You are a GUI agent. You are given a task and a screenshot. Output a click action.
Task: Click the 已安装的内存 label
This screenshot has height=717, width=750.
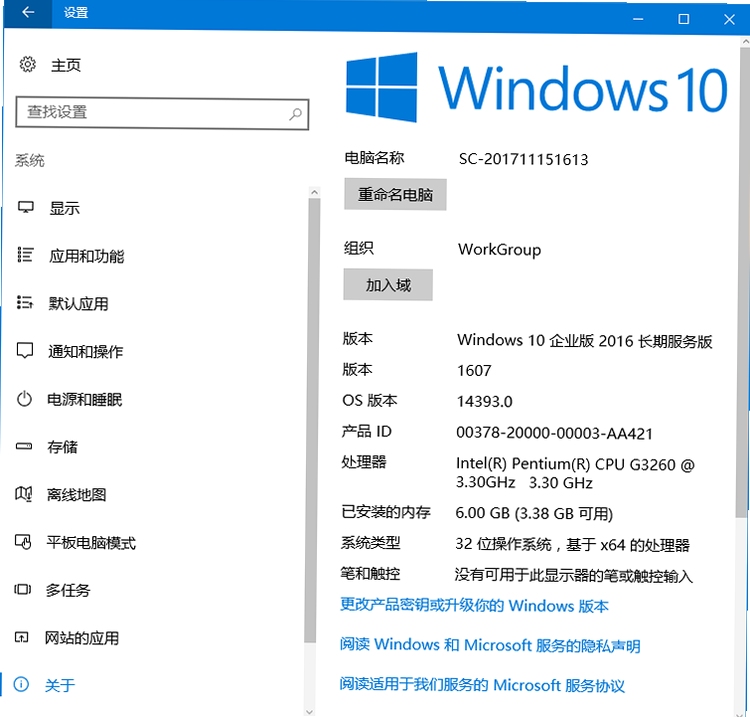(386, 512)
